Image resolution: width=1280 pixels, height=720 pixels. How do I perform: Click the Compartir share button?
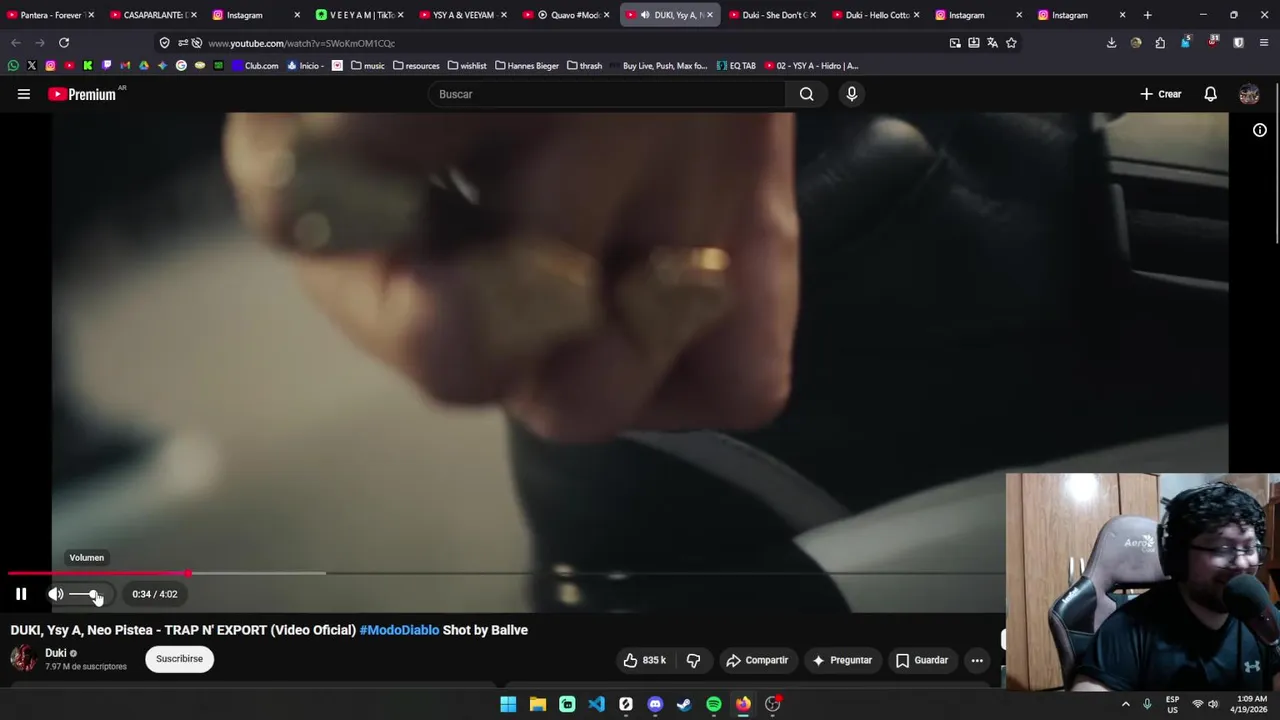tap(757, 660)
